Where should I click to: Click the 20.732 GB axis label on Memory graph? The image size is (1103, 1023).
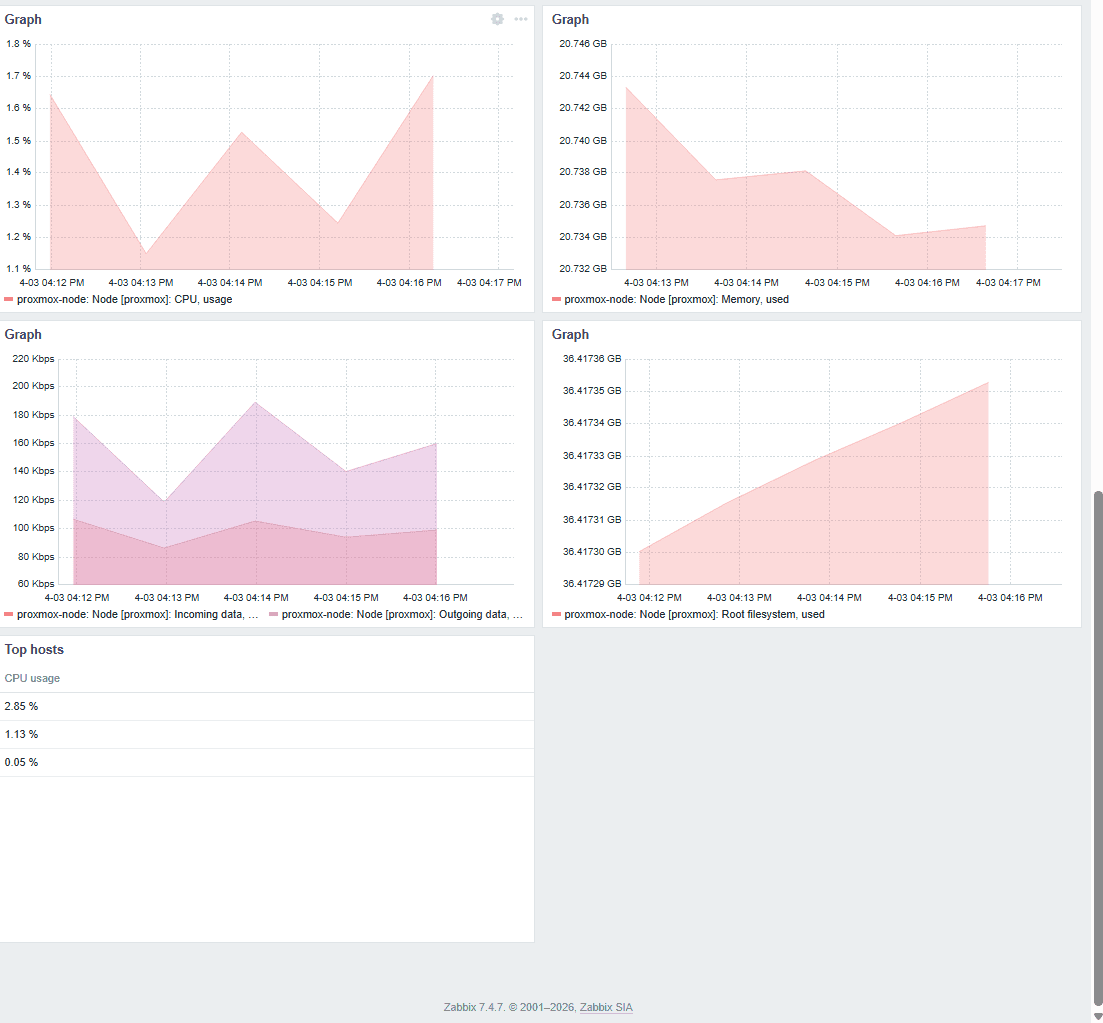click(x=582, y=269)
